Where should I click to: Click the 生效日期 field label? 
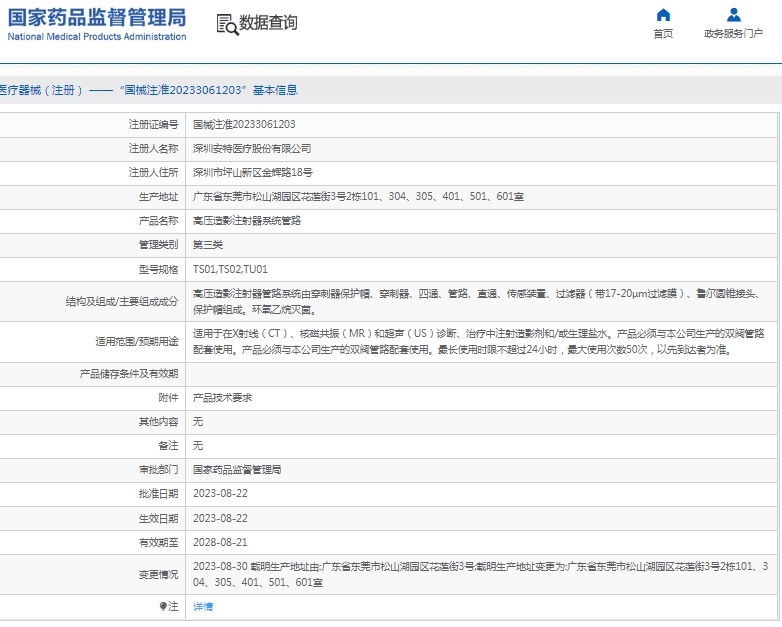pyautogui.click(x=158, y=518)
